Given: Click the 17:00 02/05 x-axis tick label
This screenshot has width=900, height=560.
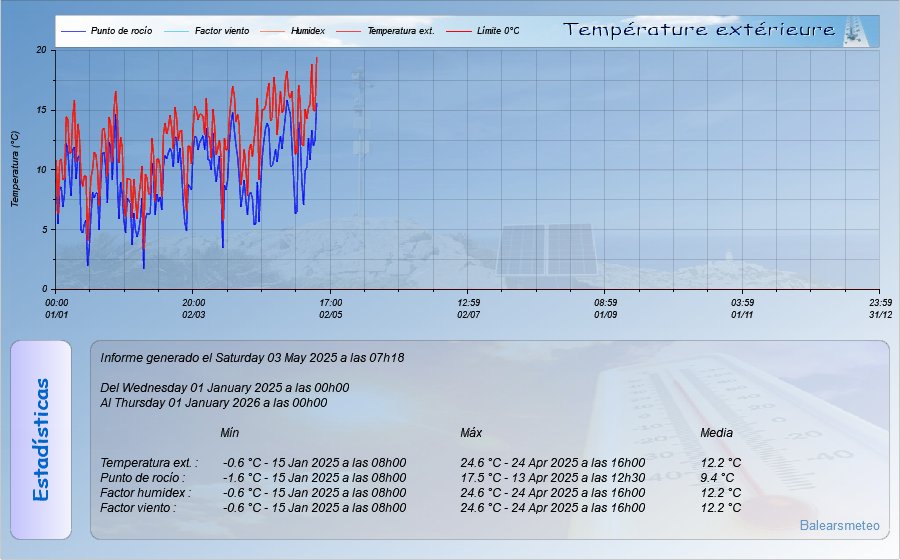Looking at the screenshot, I should coord(331,309).
